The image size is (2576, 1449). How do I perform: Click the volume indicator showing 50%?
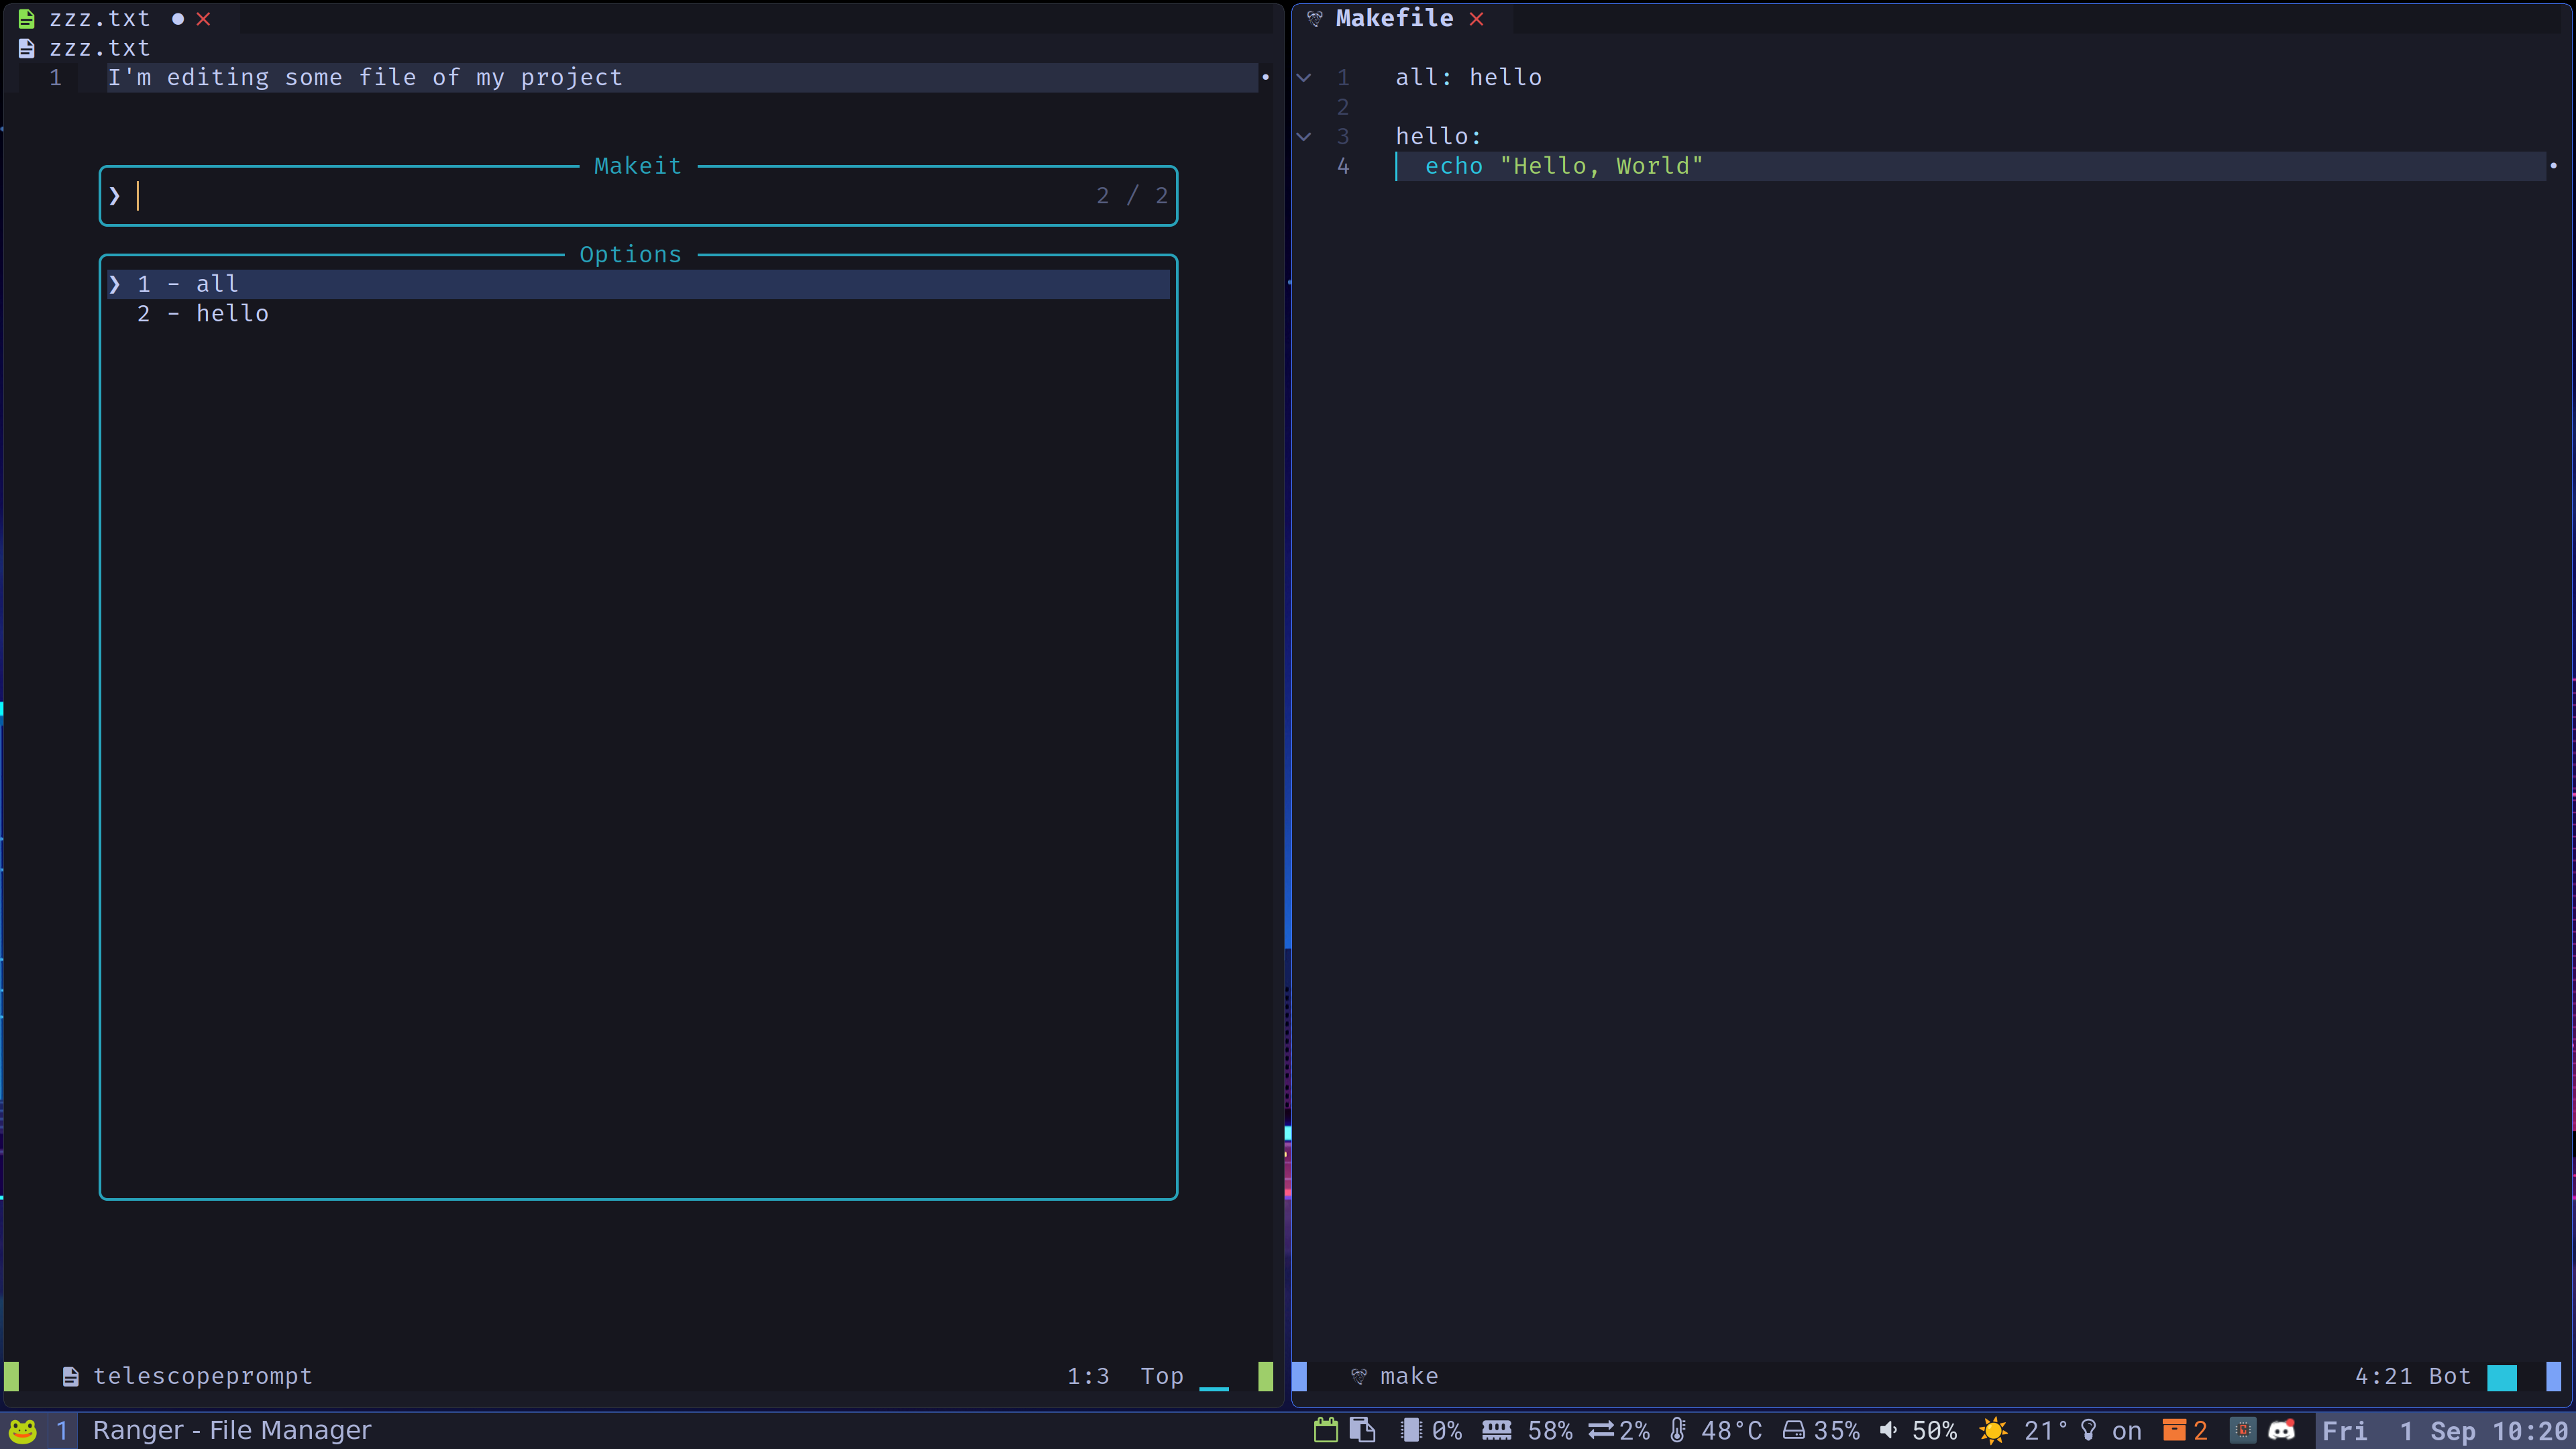pyautogui.click(x=1888, y=1430)
